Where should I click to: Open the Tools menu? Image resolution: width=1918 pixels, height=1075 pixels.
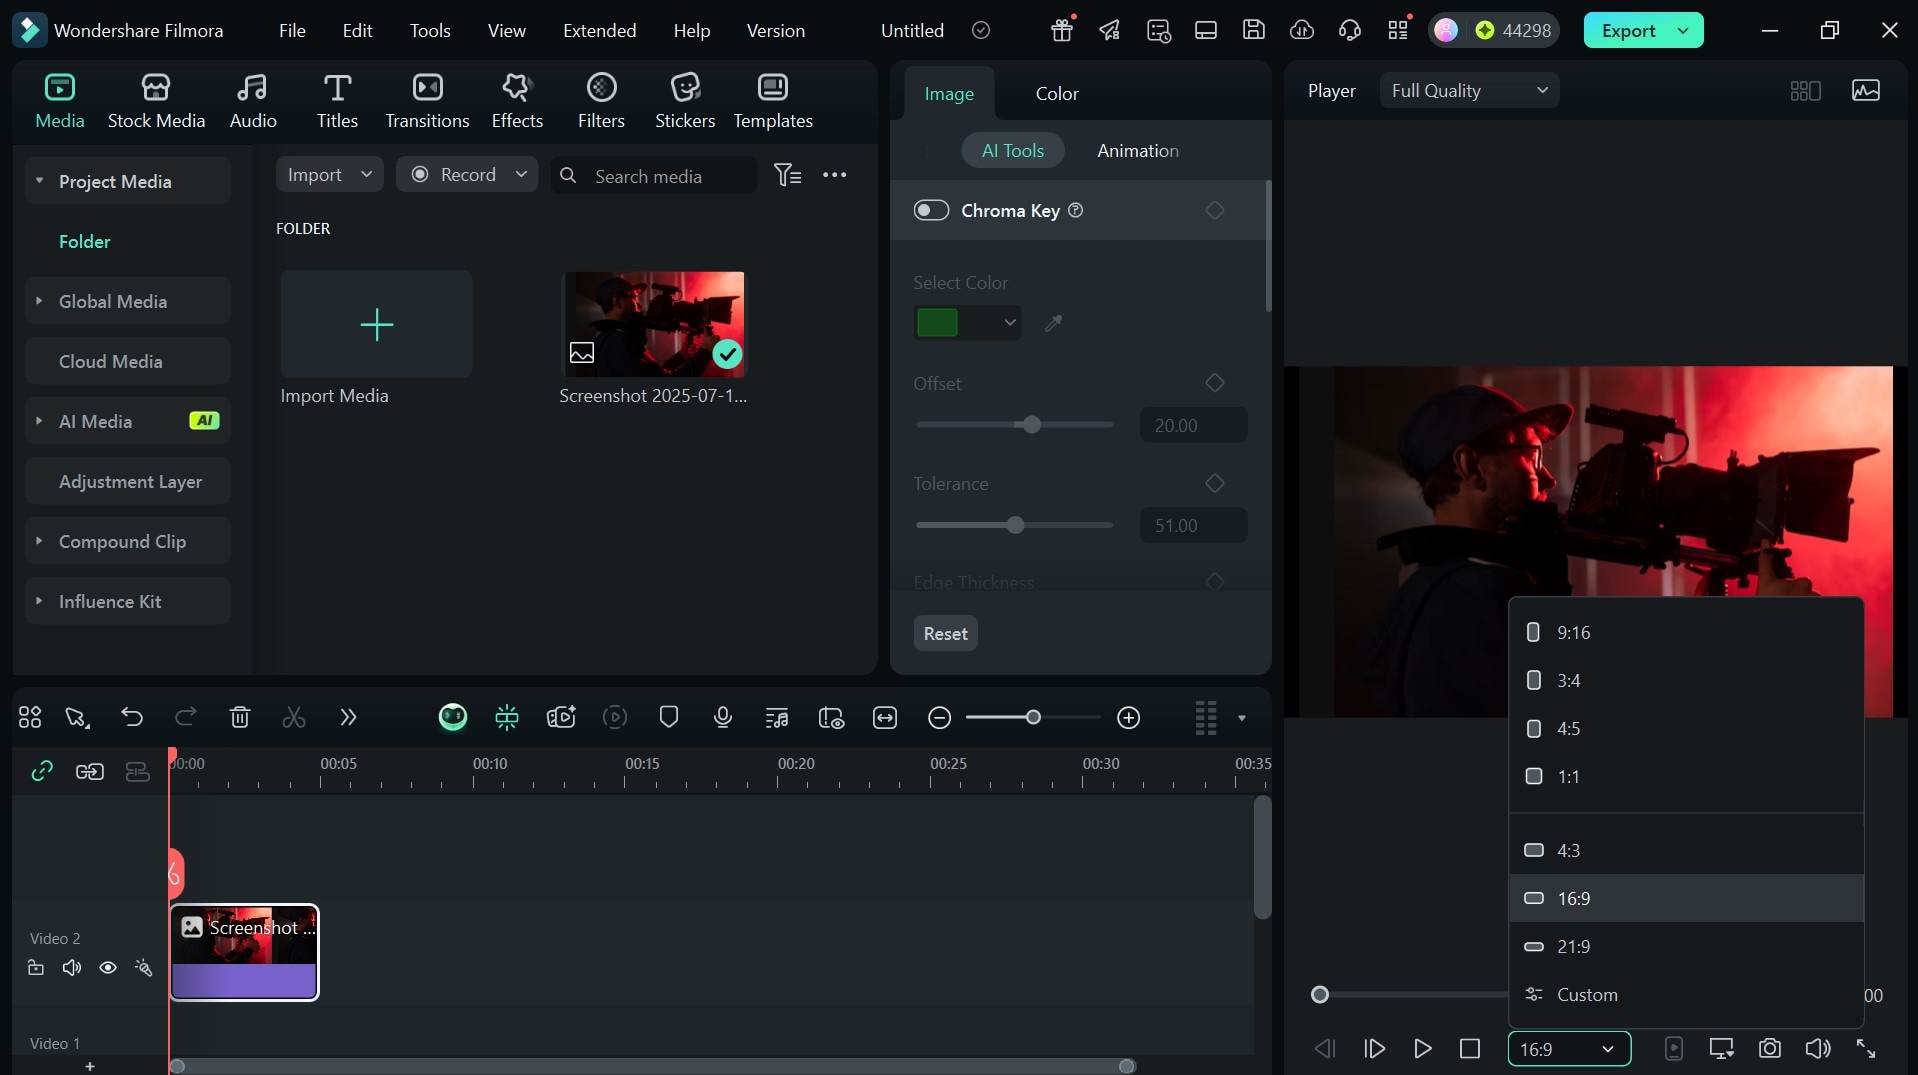click(x=430, y=30)
